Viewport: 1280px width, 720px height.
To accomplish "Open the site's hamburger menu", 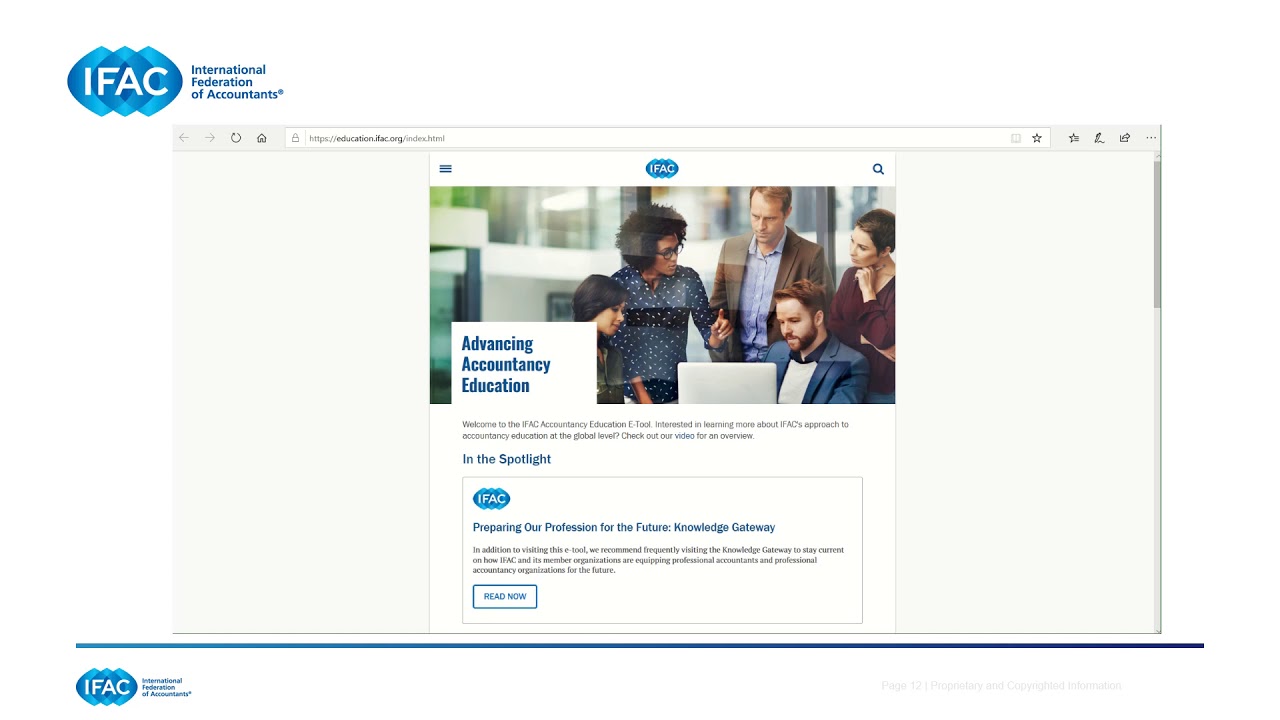I will click(x=446, y=169).
